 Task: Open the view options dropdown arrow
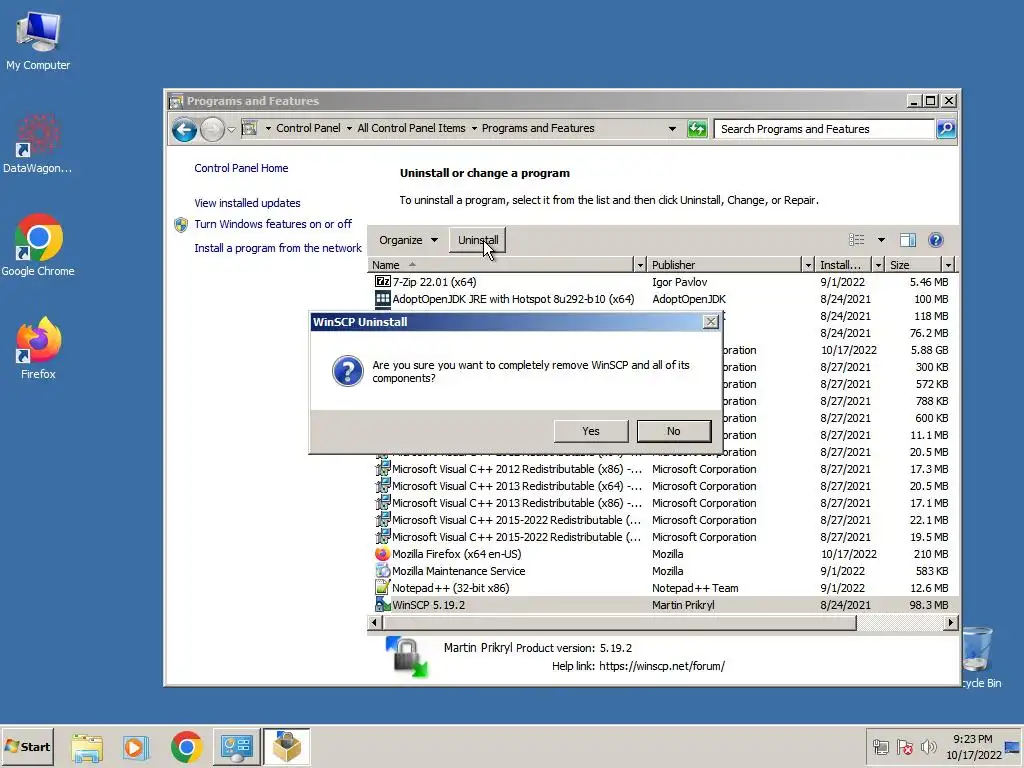(881, 240)
